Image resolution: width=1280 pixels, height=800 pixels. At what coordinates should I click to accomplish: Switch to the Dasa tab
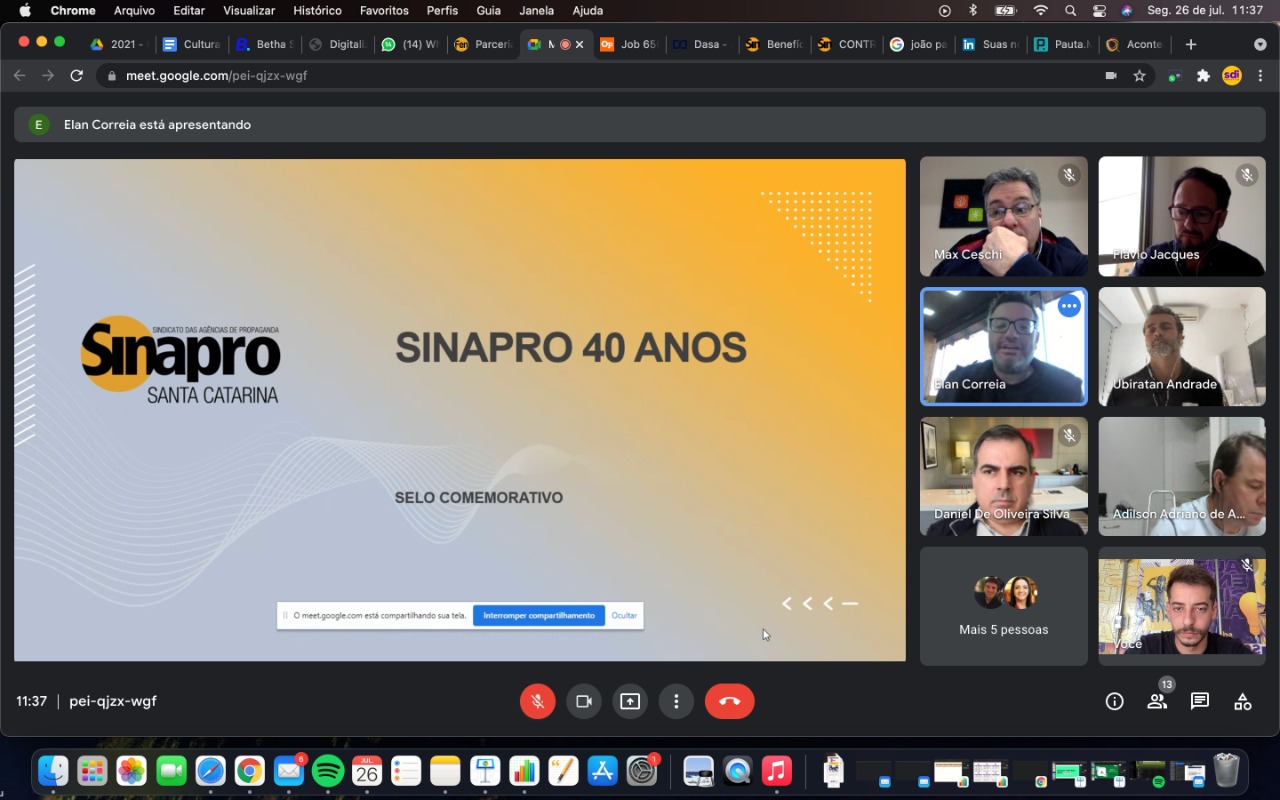coord(701,44)
